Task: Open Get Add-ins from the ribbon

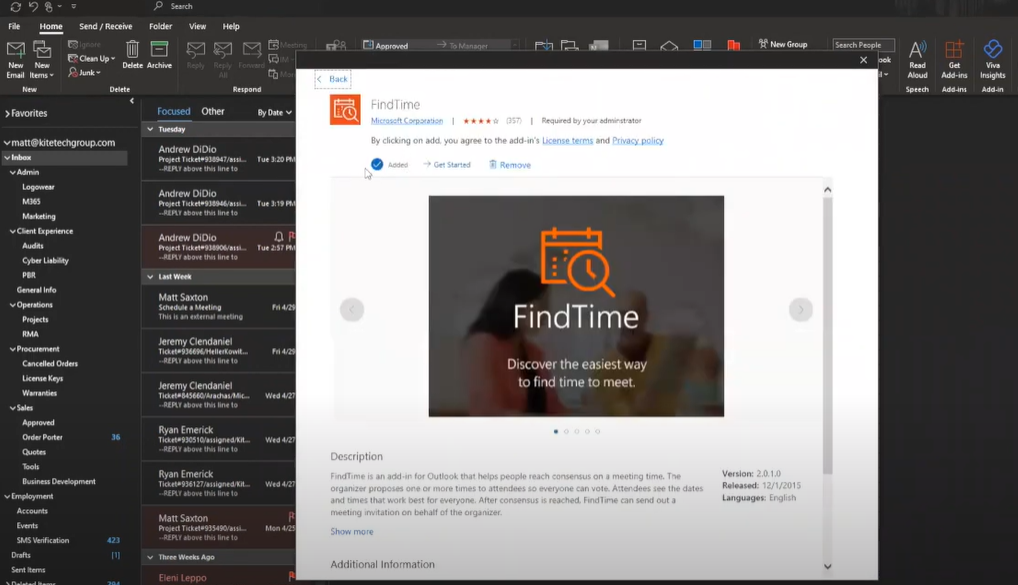Action: 954,59
